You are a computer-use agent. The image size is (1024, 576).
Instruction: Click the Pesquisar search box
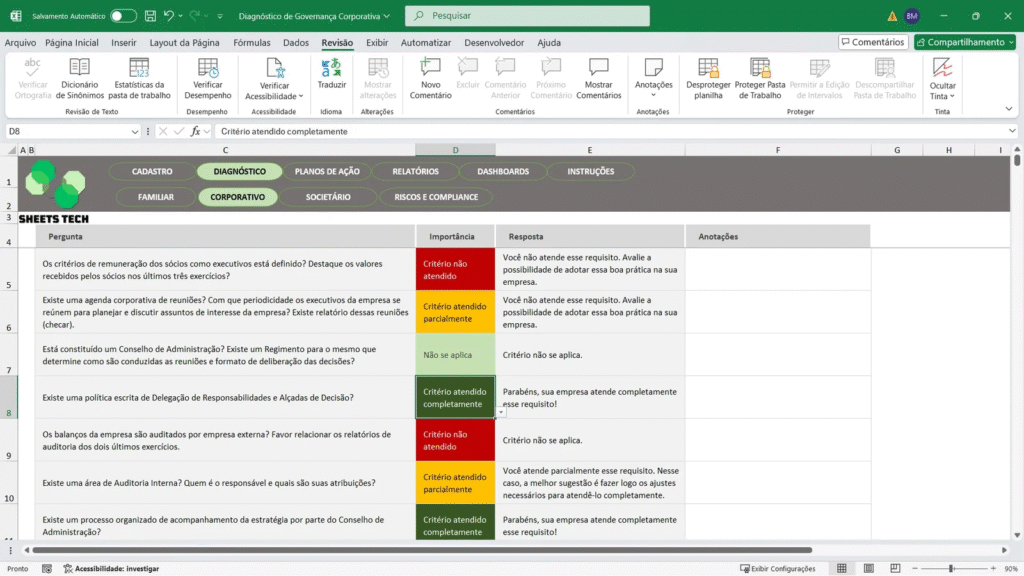click(x=527, y=16)
